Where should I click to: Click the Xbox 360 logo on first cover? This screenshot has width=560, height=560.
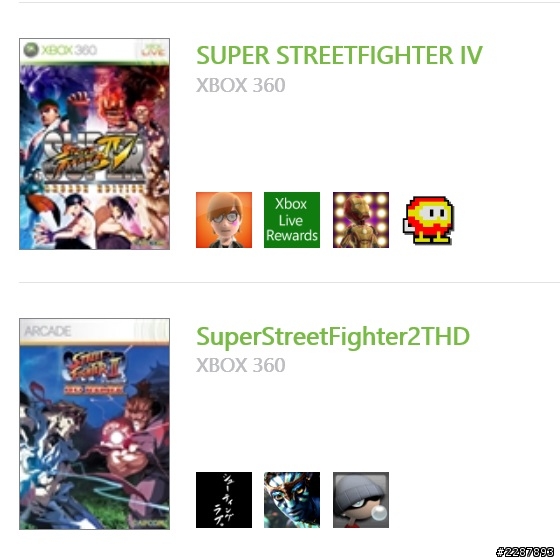(x=60, y=50)
